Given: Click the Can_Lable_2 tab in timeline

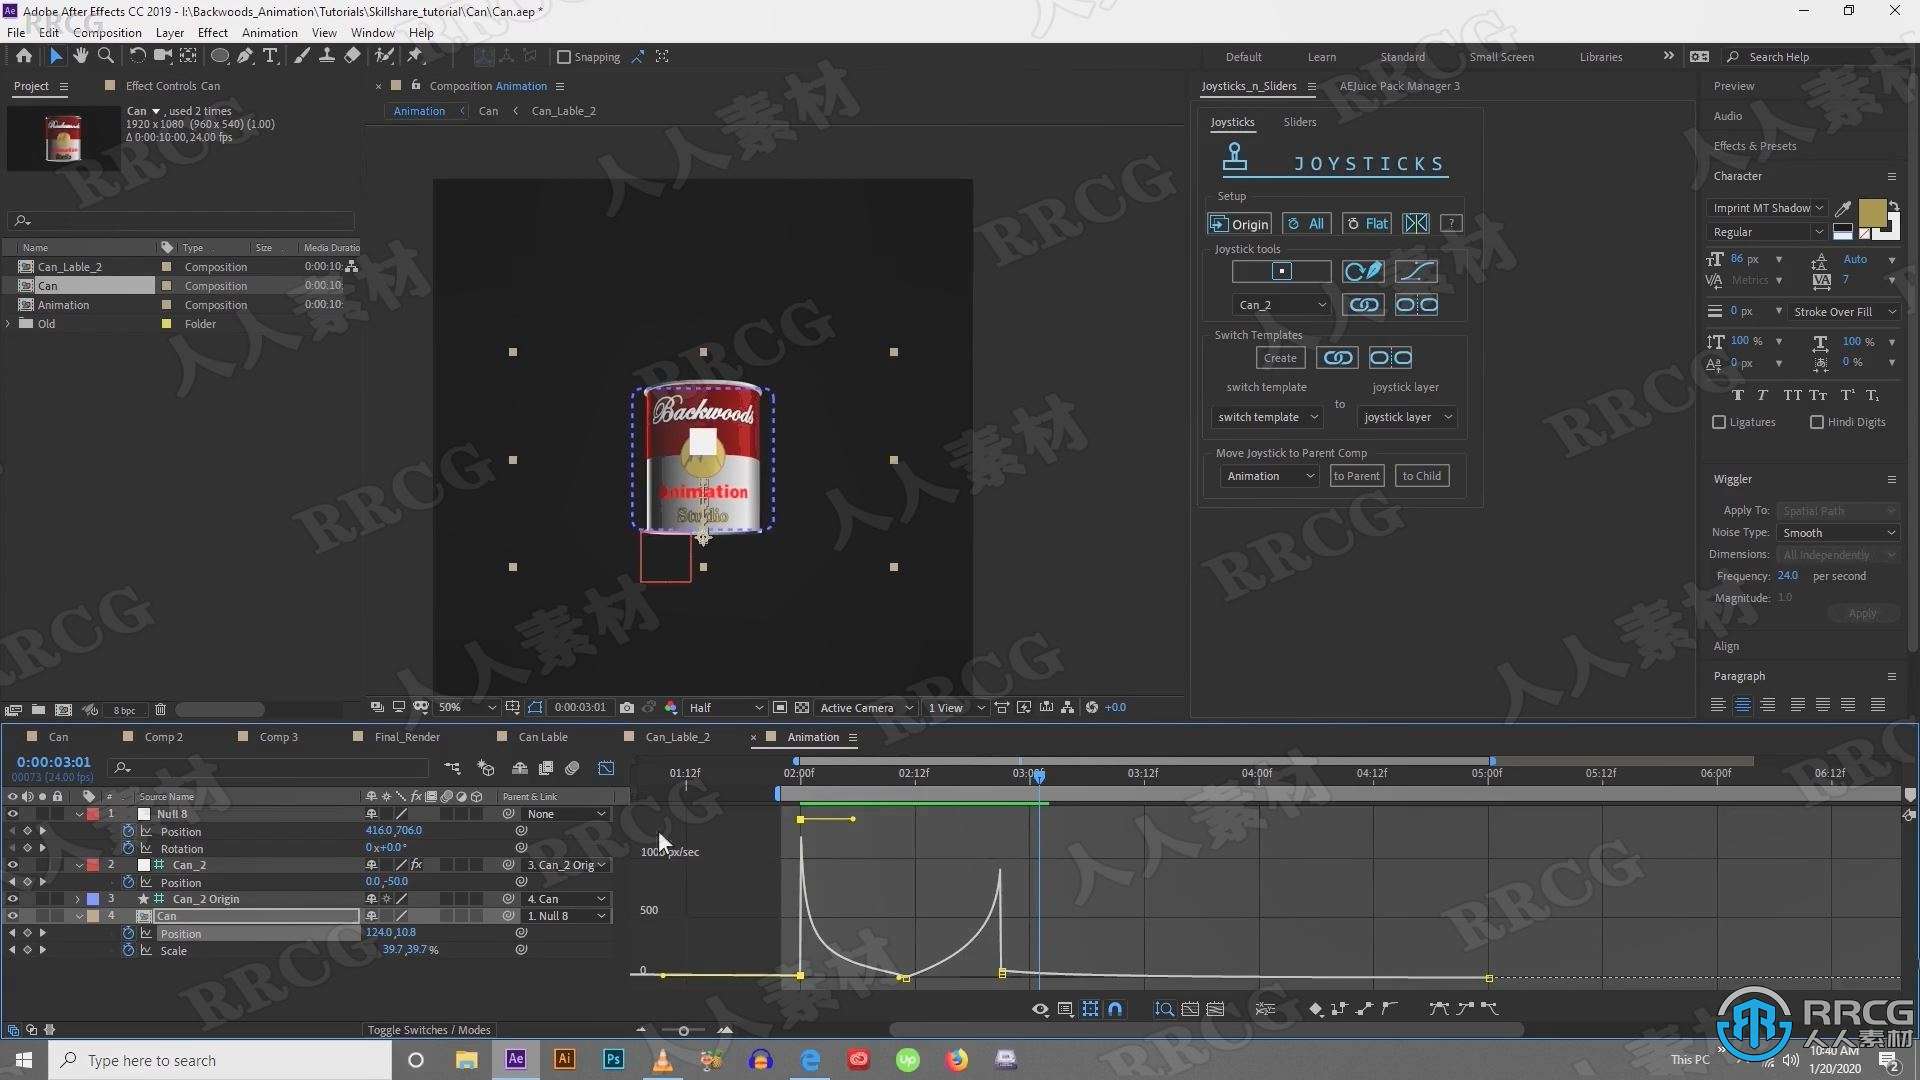Looking at the screenshot, I should click(679, 737).
